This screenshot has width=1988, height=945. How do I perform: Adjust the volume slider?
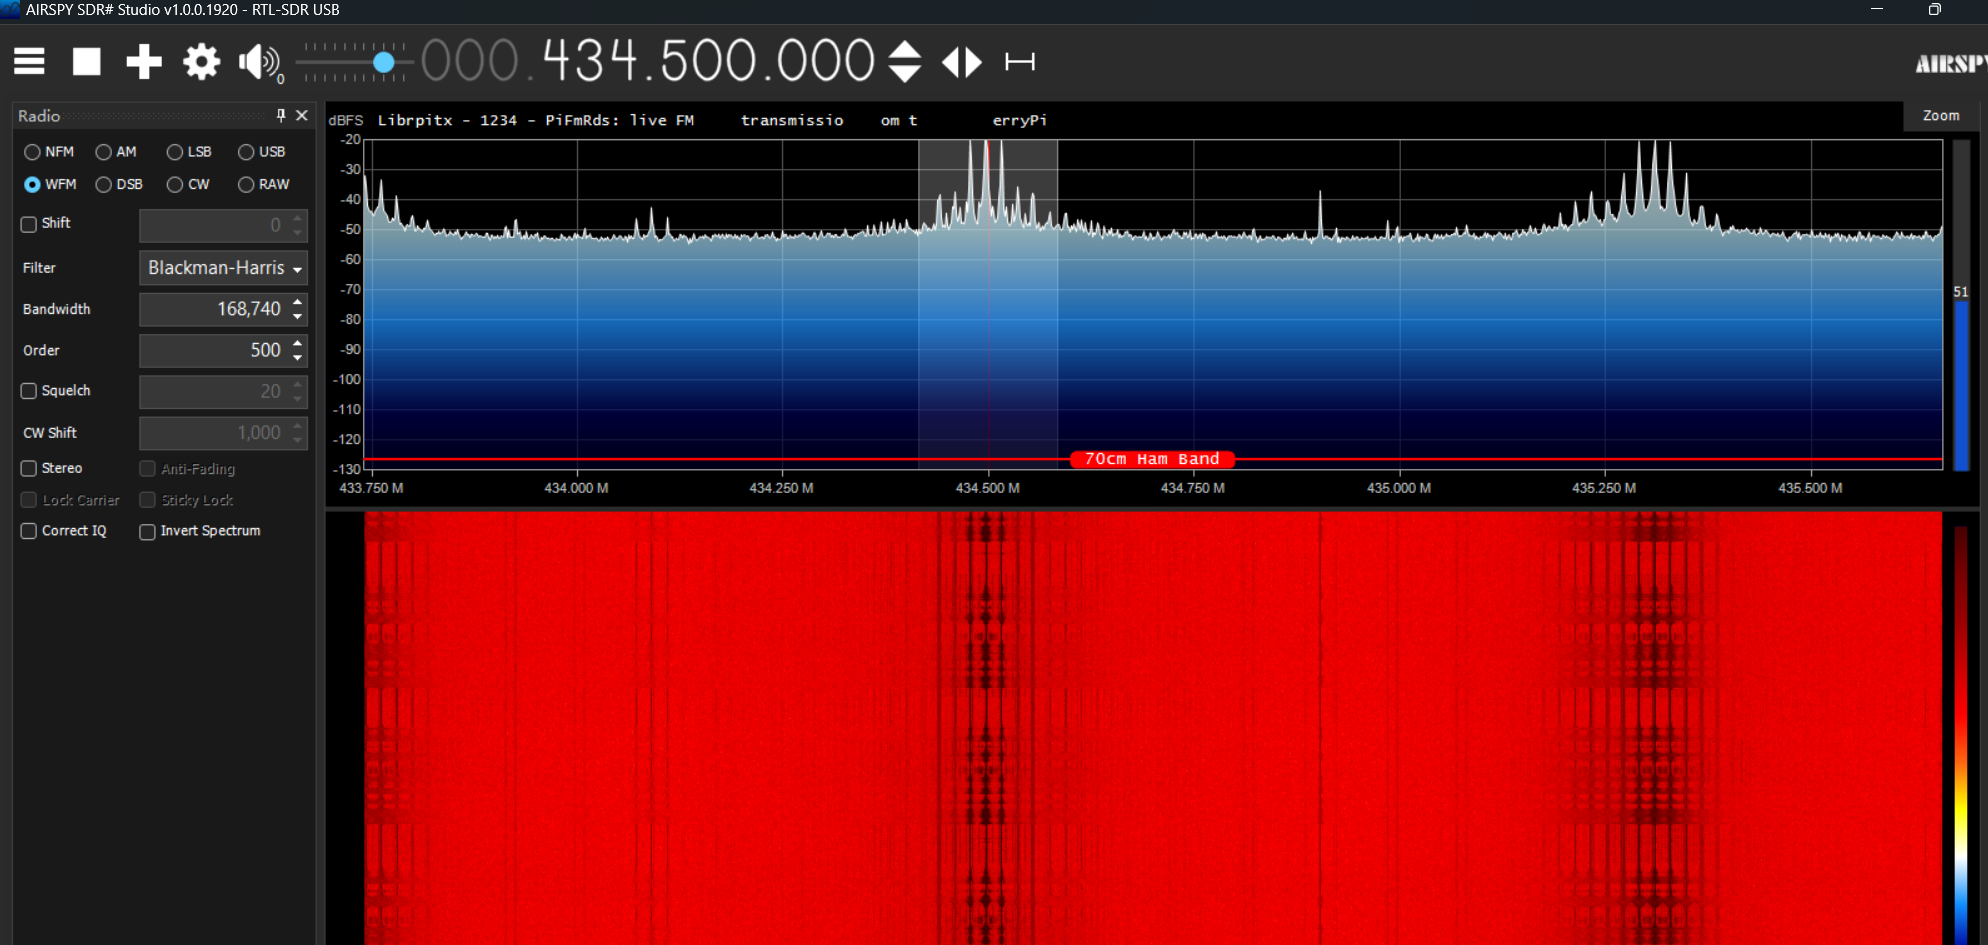pos(383,61)
